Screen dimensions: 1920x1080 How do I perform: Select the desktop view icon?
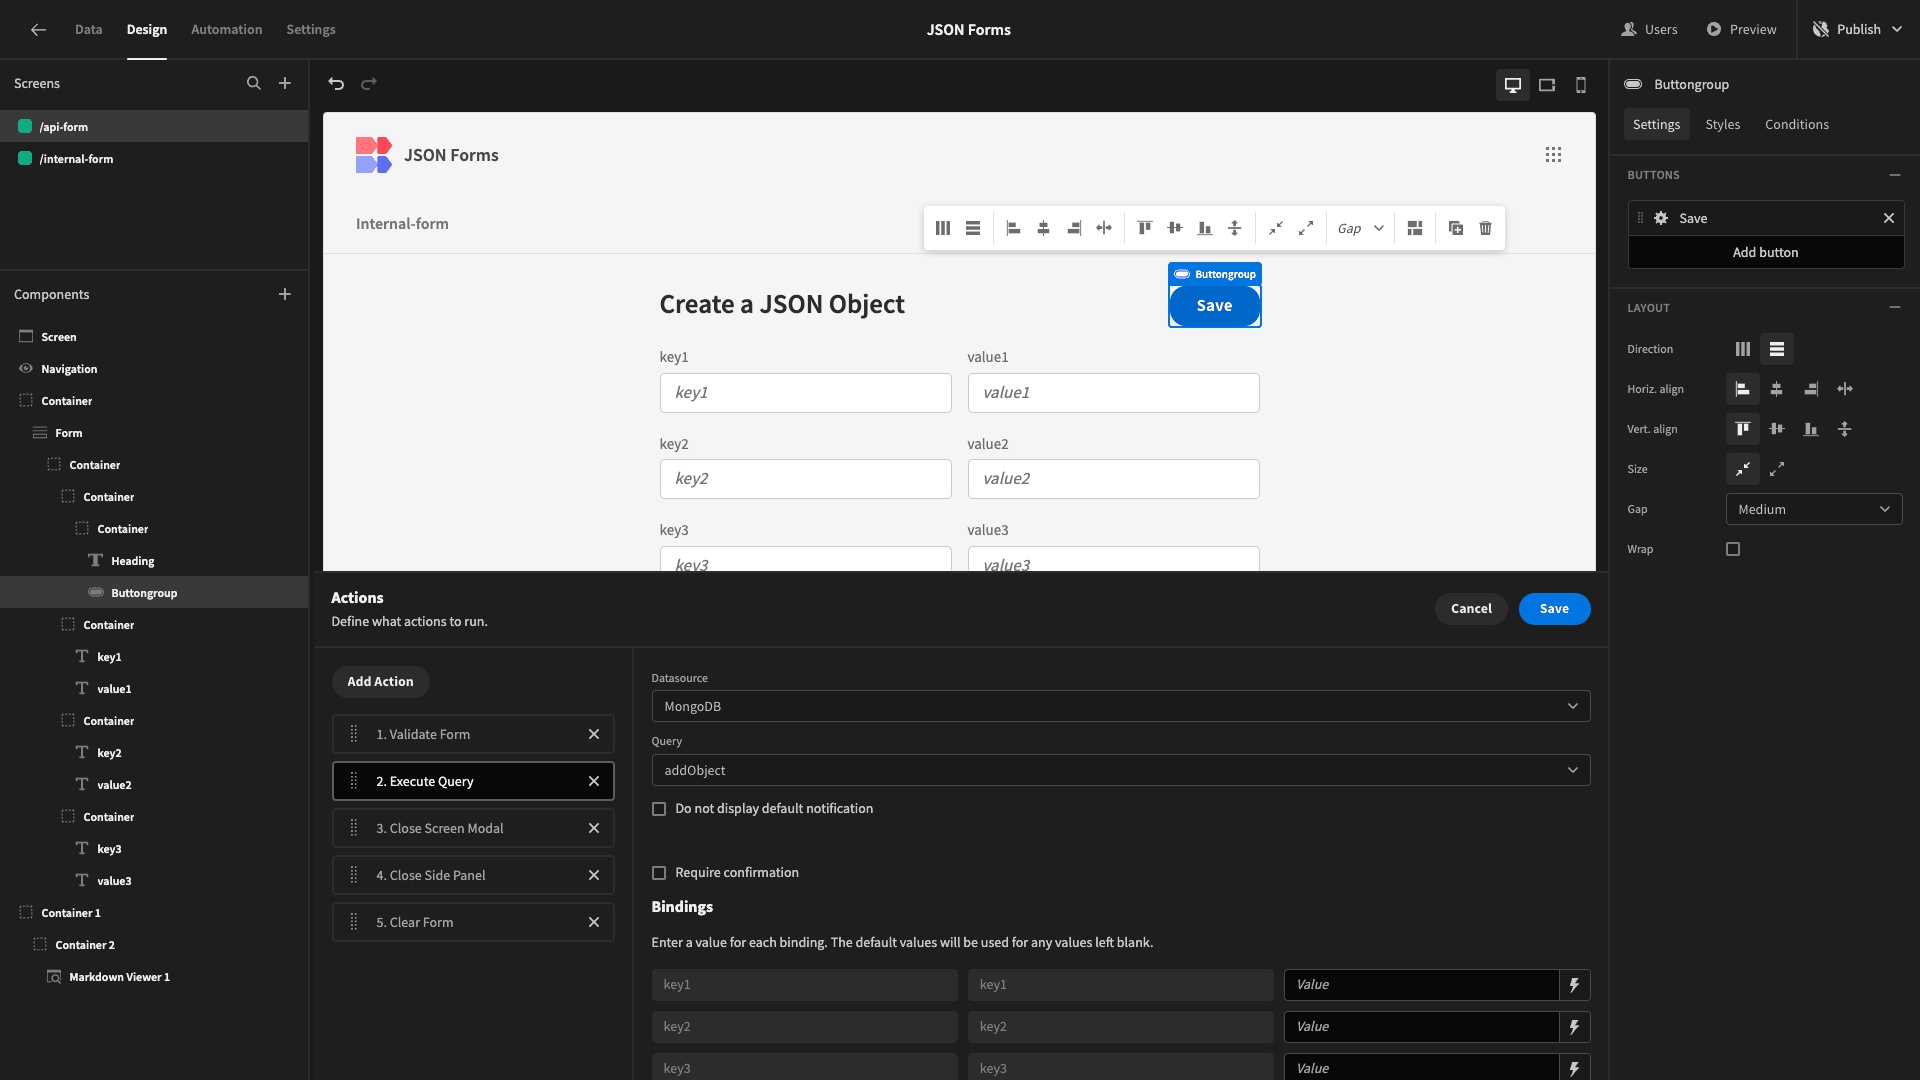click(x=1513, y=83)
